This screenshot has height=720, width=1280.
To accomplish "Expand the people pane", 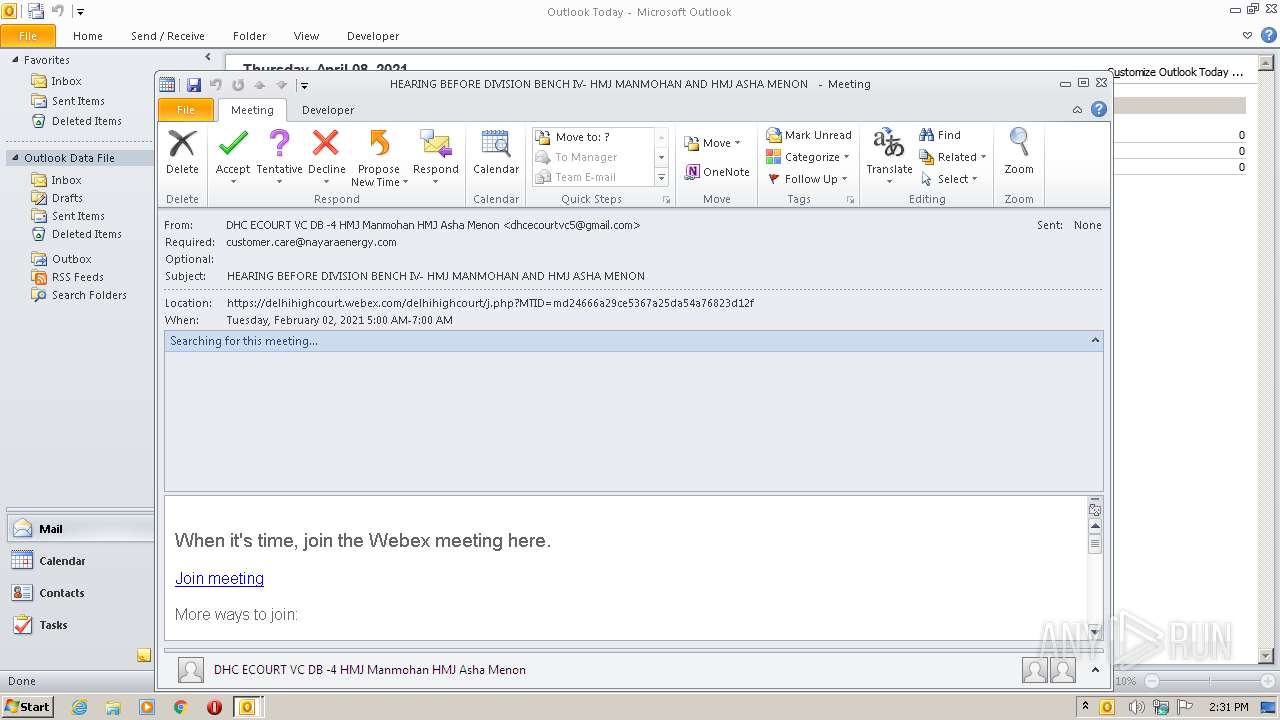I will click(1095, 670).
